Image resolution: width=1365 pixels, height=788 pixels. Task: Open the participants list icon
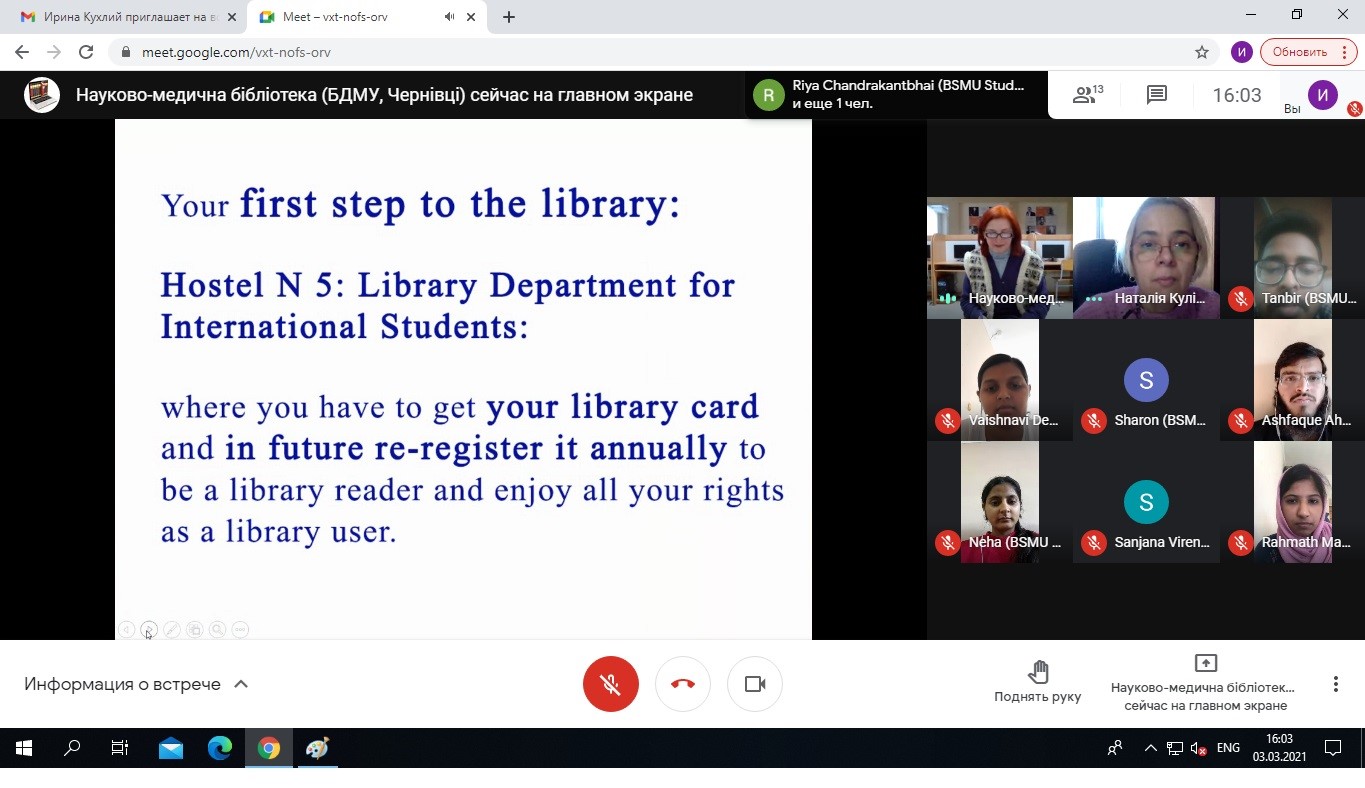coord(1086,95)
